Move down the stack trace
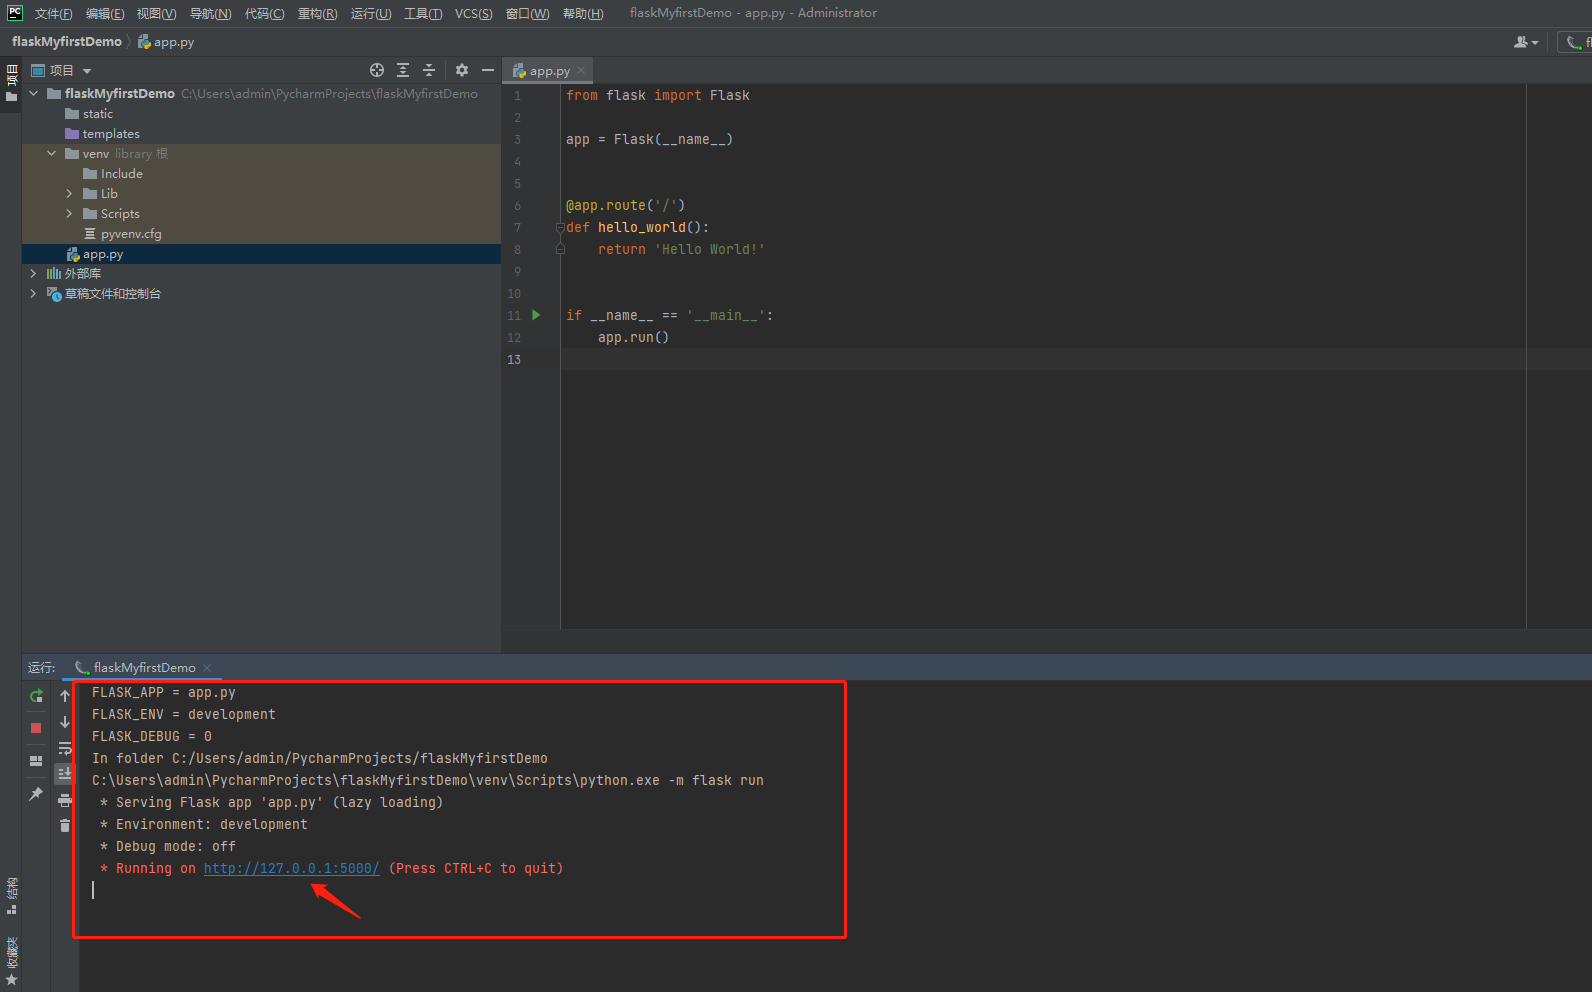 65,722
